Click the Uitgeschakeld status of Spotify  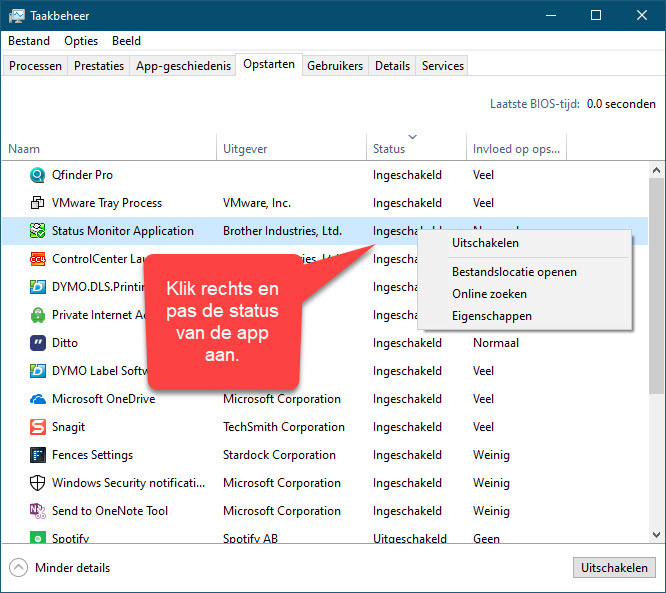pyautogui.click(x=409, y=538)
